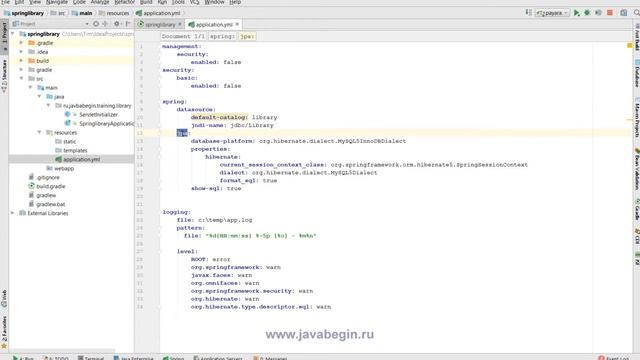Image resolution: width=640 pixels, height=360 pixels.
Task: Open Project panel settings gear icon
Action: pyautogui.click(x=117, y=24)
